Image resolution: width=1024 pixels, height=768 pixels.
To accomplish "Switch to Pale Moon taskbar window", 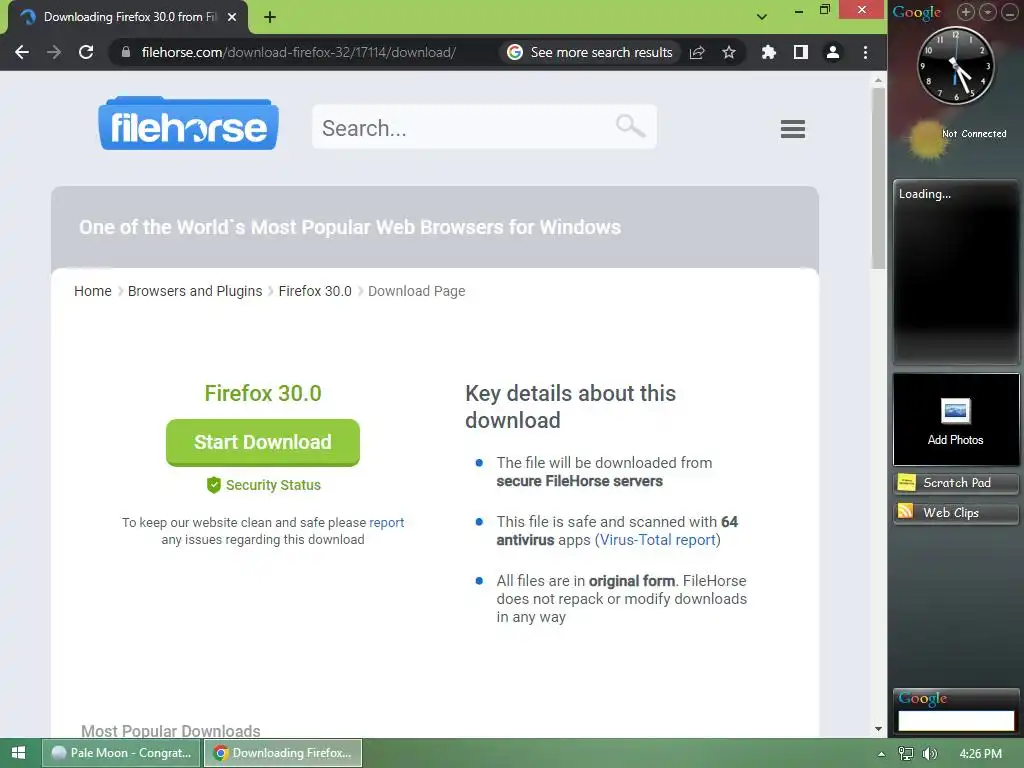I will pos(121,753).
